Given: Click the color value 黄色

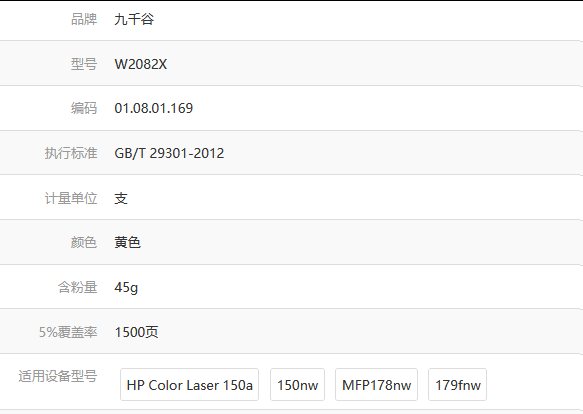Looking at the screenshot, I should click(127, 243).
